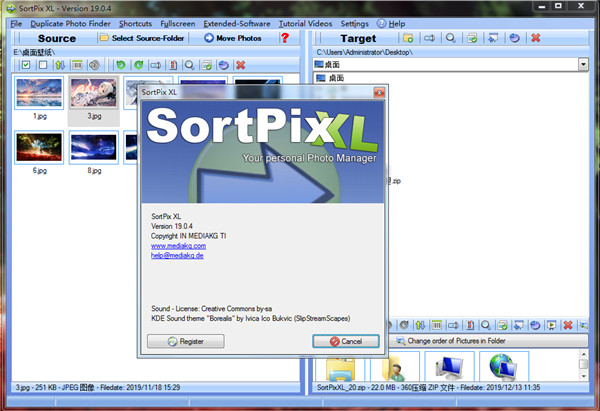
Task: Click magnifier icon in Source toolbar
Action: click(189, 65)
